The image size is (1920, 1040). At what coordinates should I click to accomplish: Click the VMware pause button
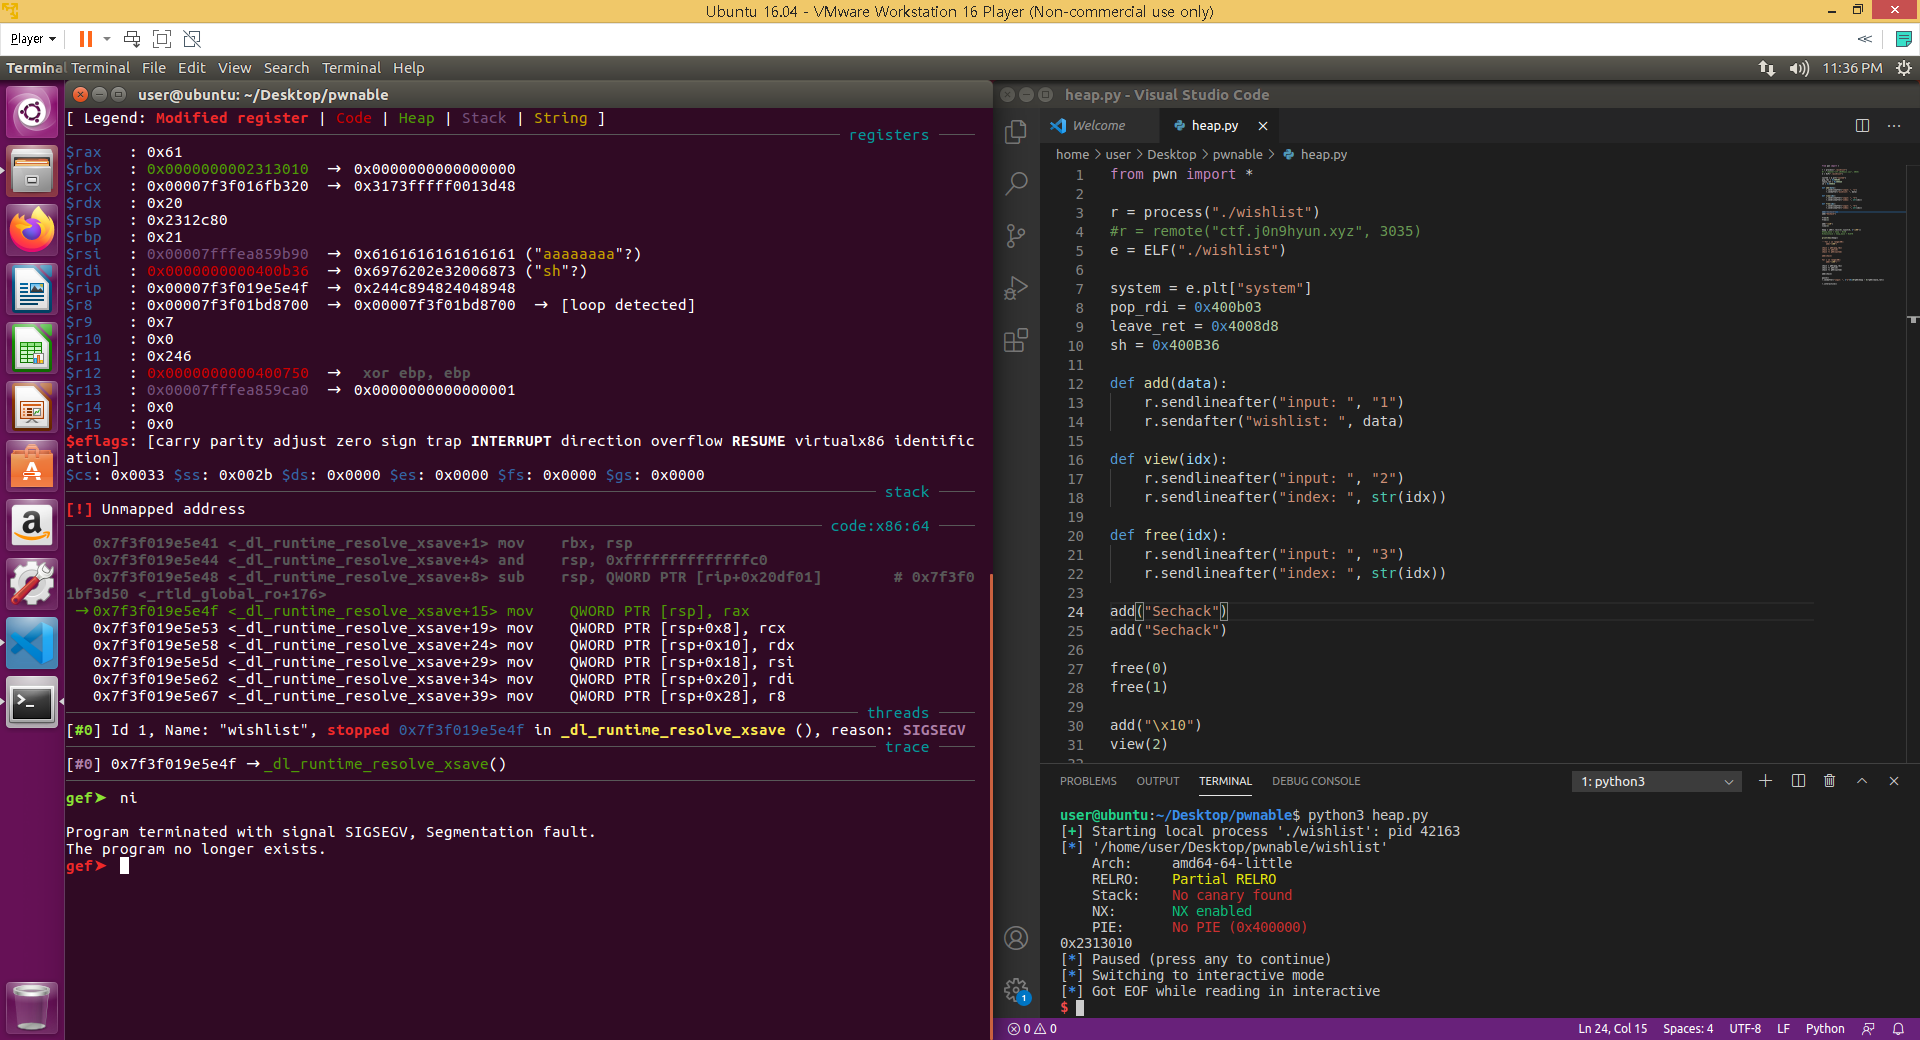pyautogui.click(x=86, y=39)
